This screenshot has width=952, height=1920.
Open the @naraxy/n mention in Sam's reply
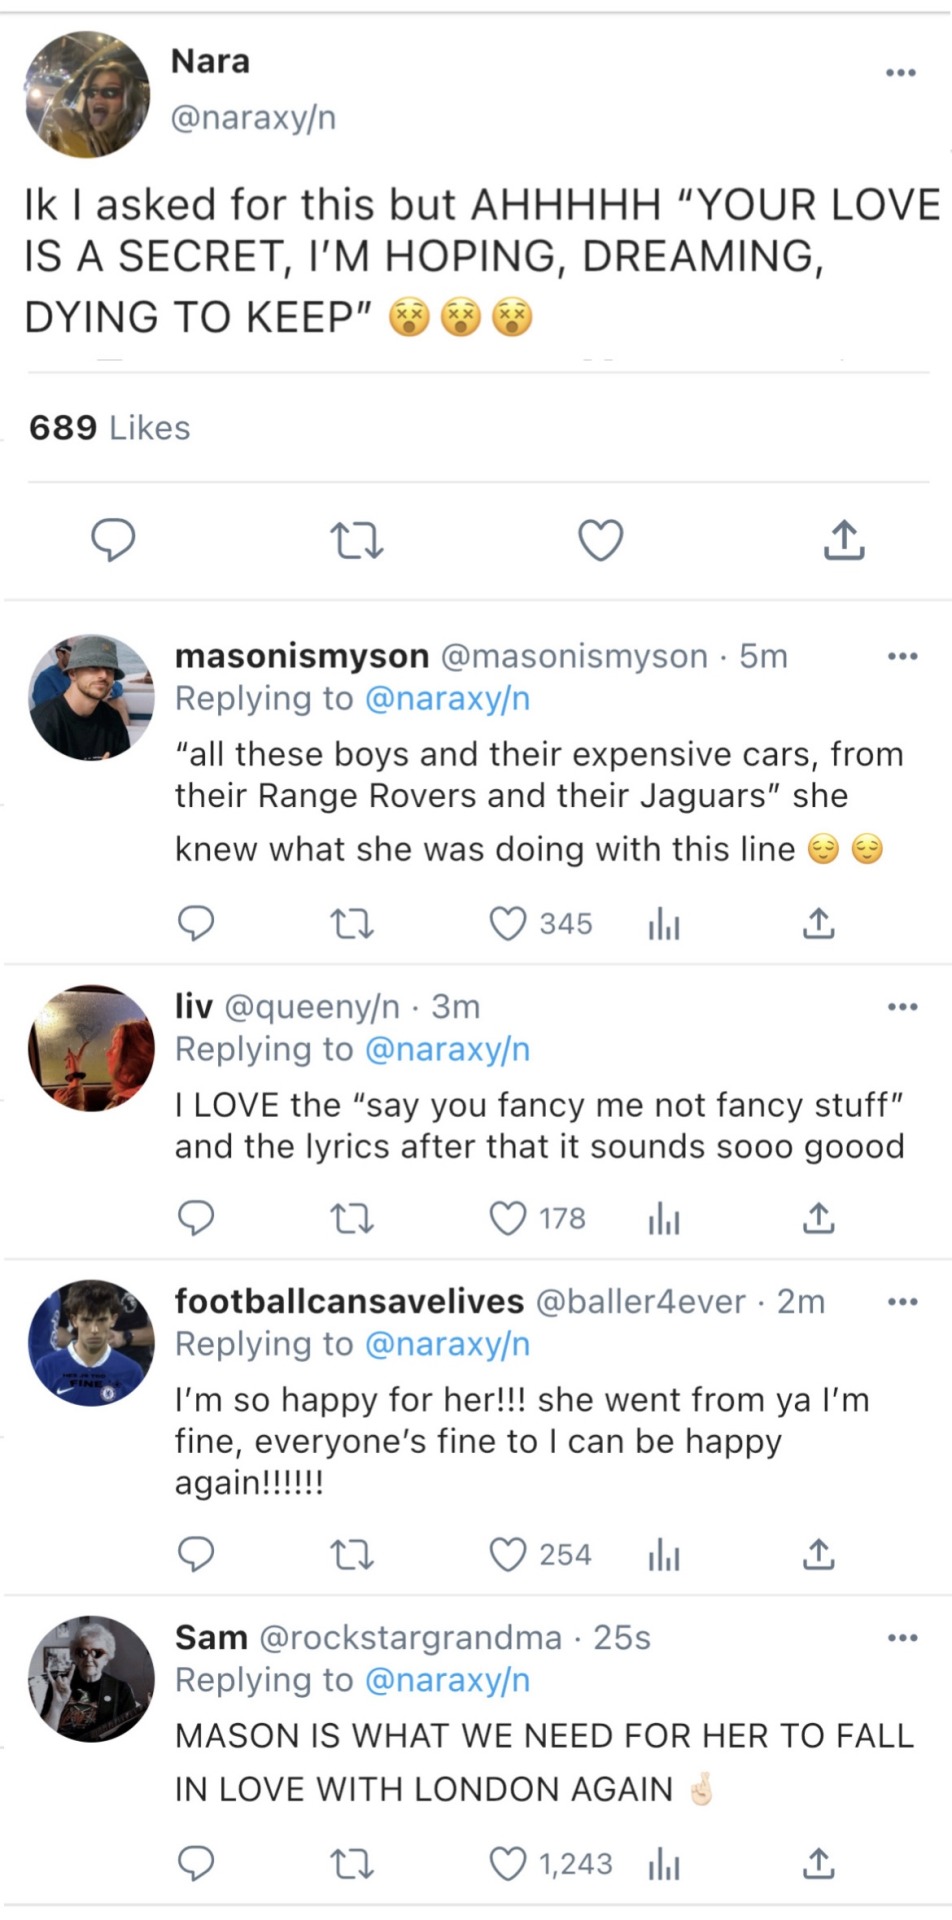tap(447, 1681)
